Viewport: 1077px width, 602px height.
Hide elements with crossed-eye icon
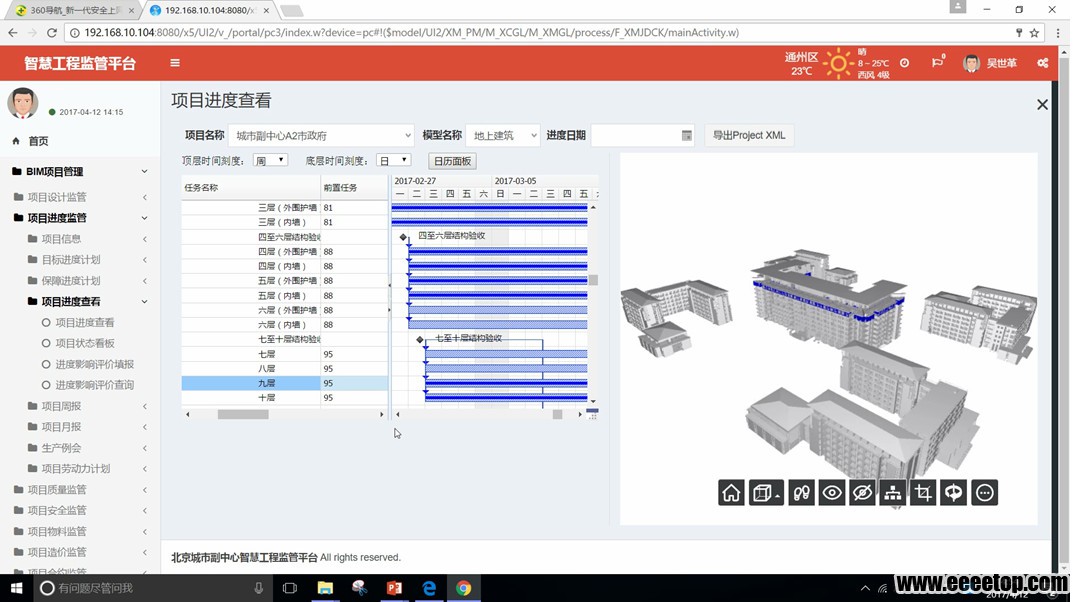click(x=862, y=493)
